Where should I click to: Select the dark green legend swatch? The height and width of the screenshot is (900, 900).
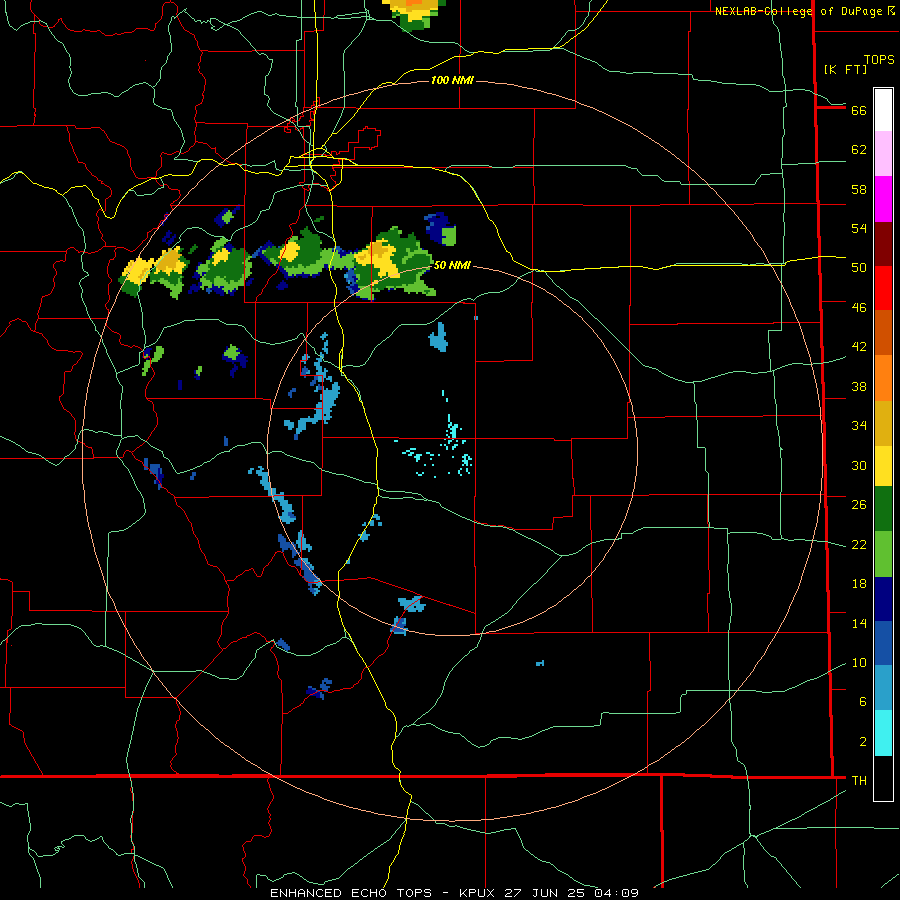(x=883, y=509)
